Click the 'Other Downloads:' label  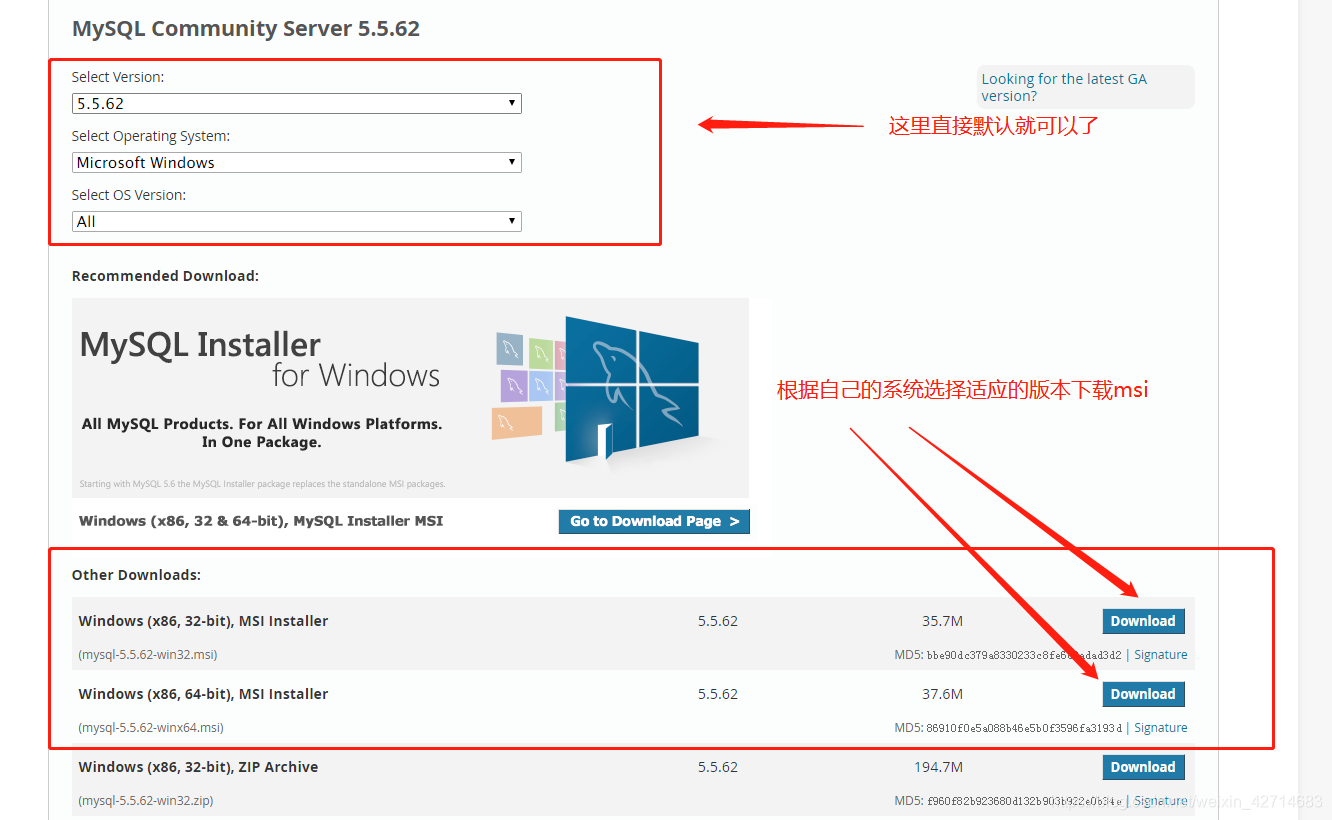(x=136, y=575)
